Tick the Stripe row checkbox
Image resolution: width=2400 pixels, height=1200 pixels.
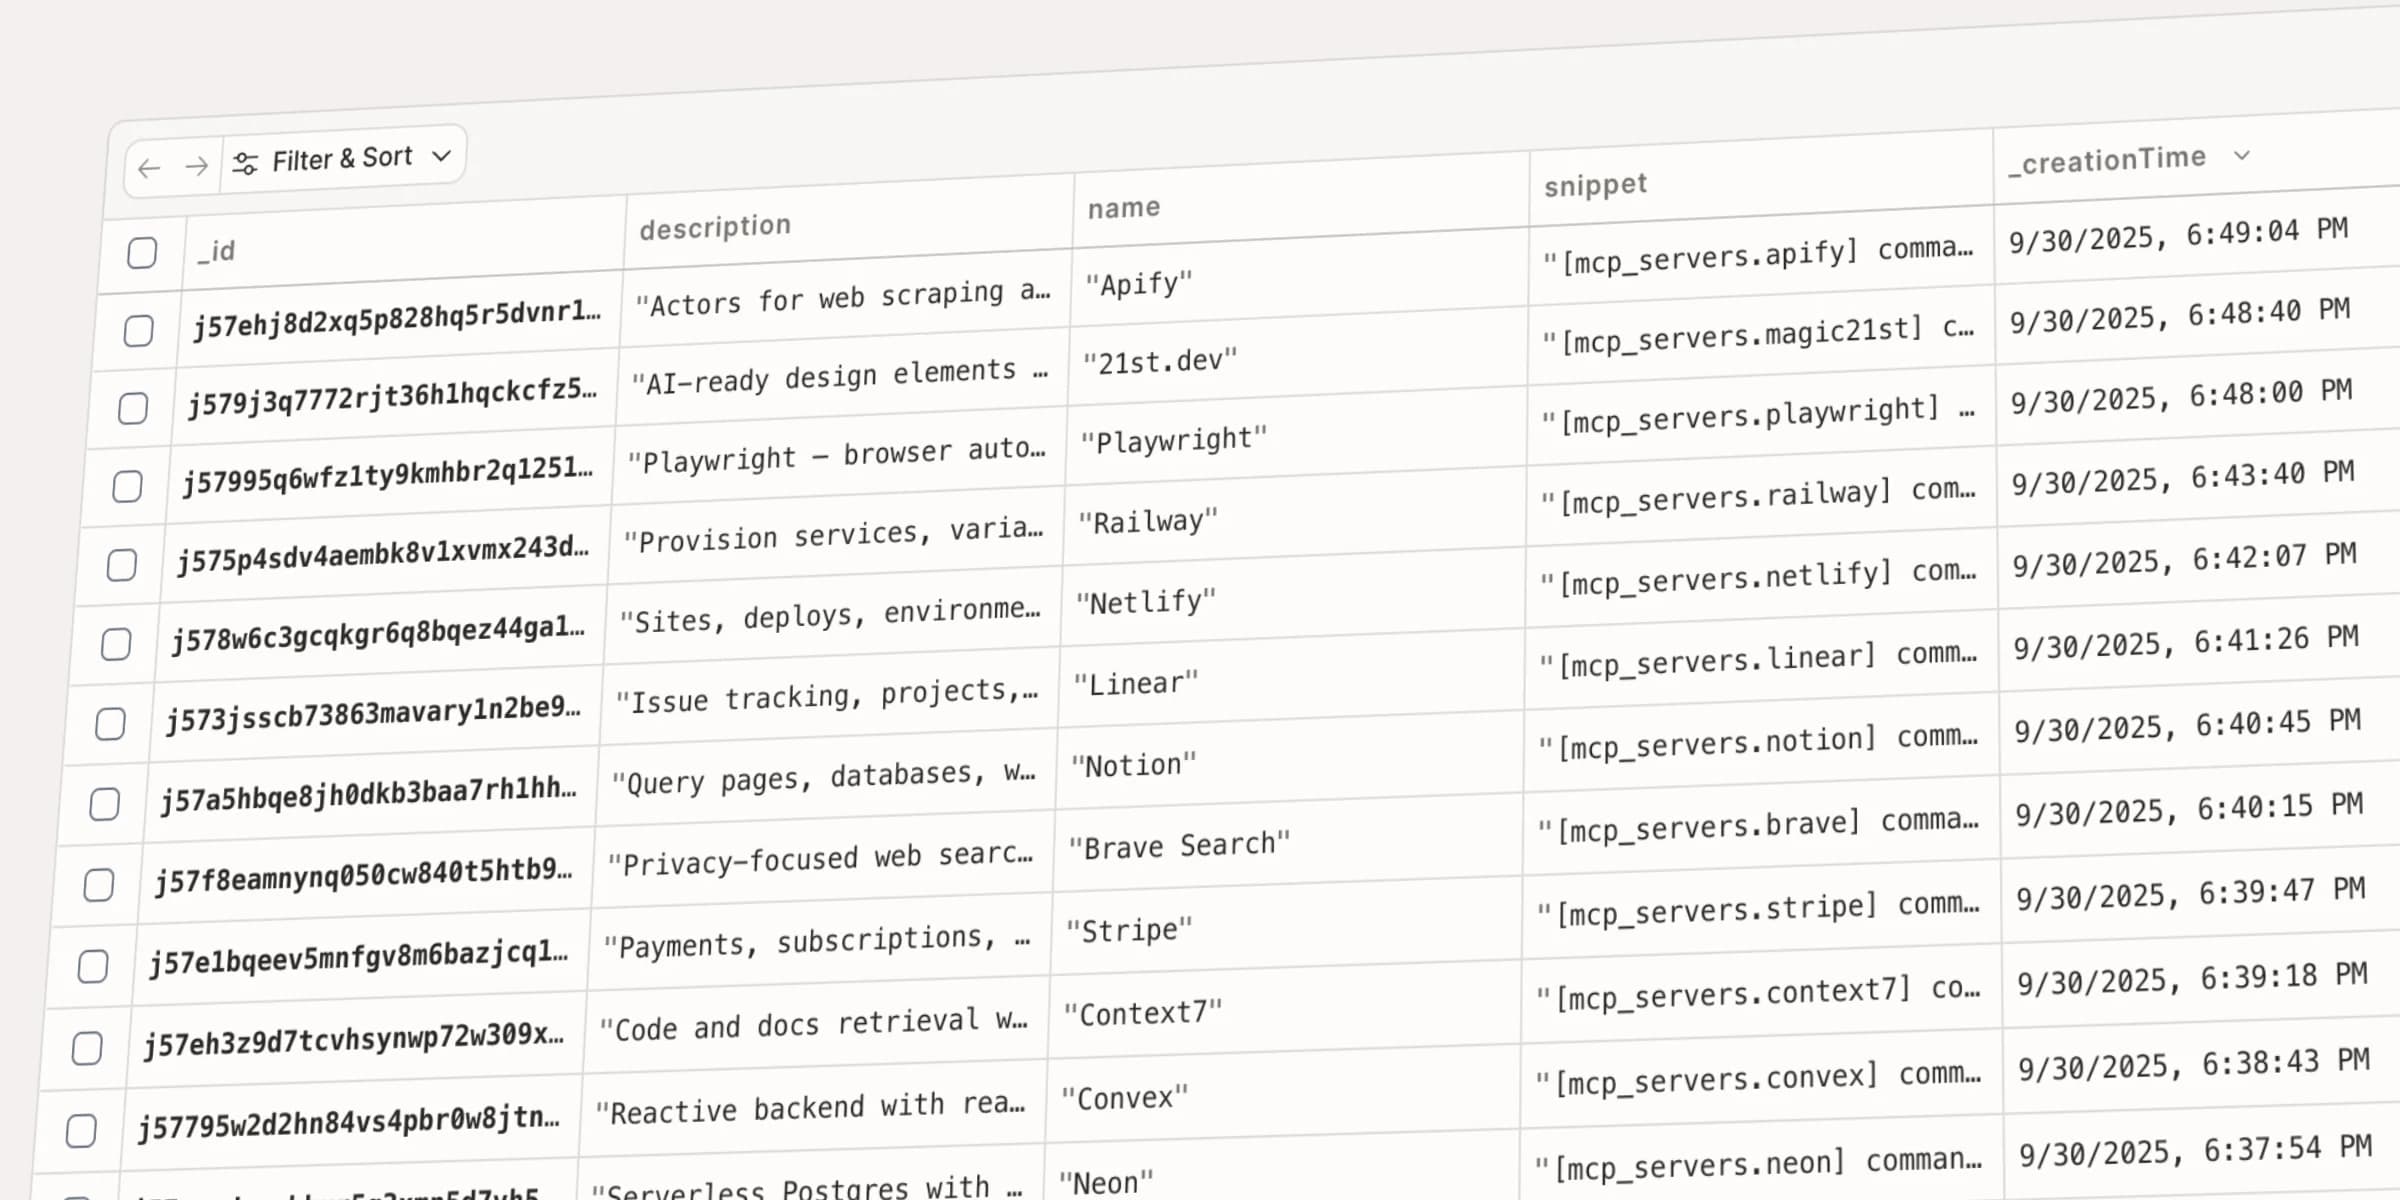click(93, 967)
